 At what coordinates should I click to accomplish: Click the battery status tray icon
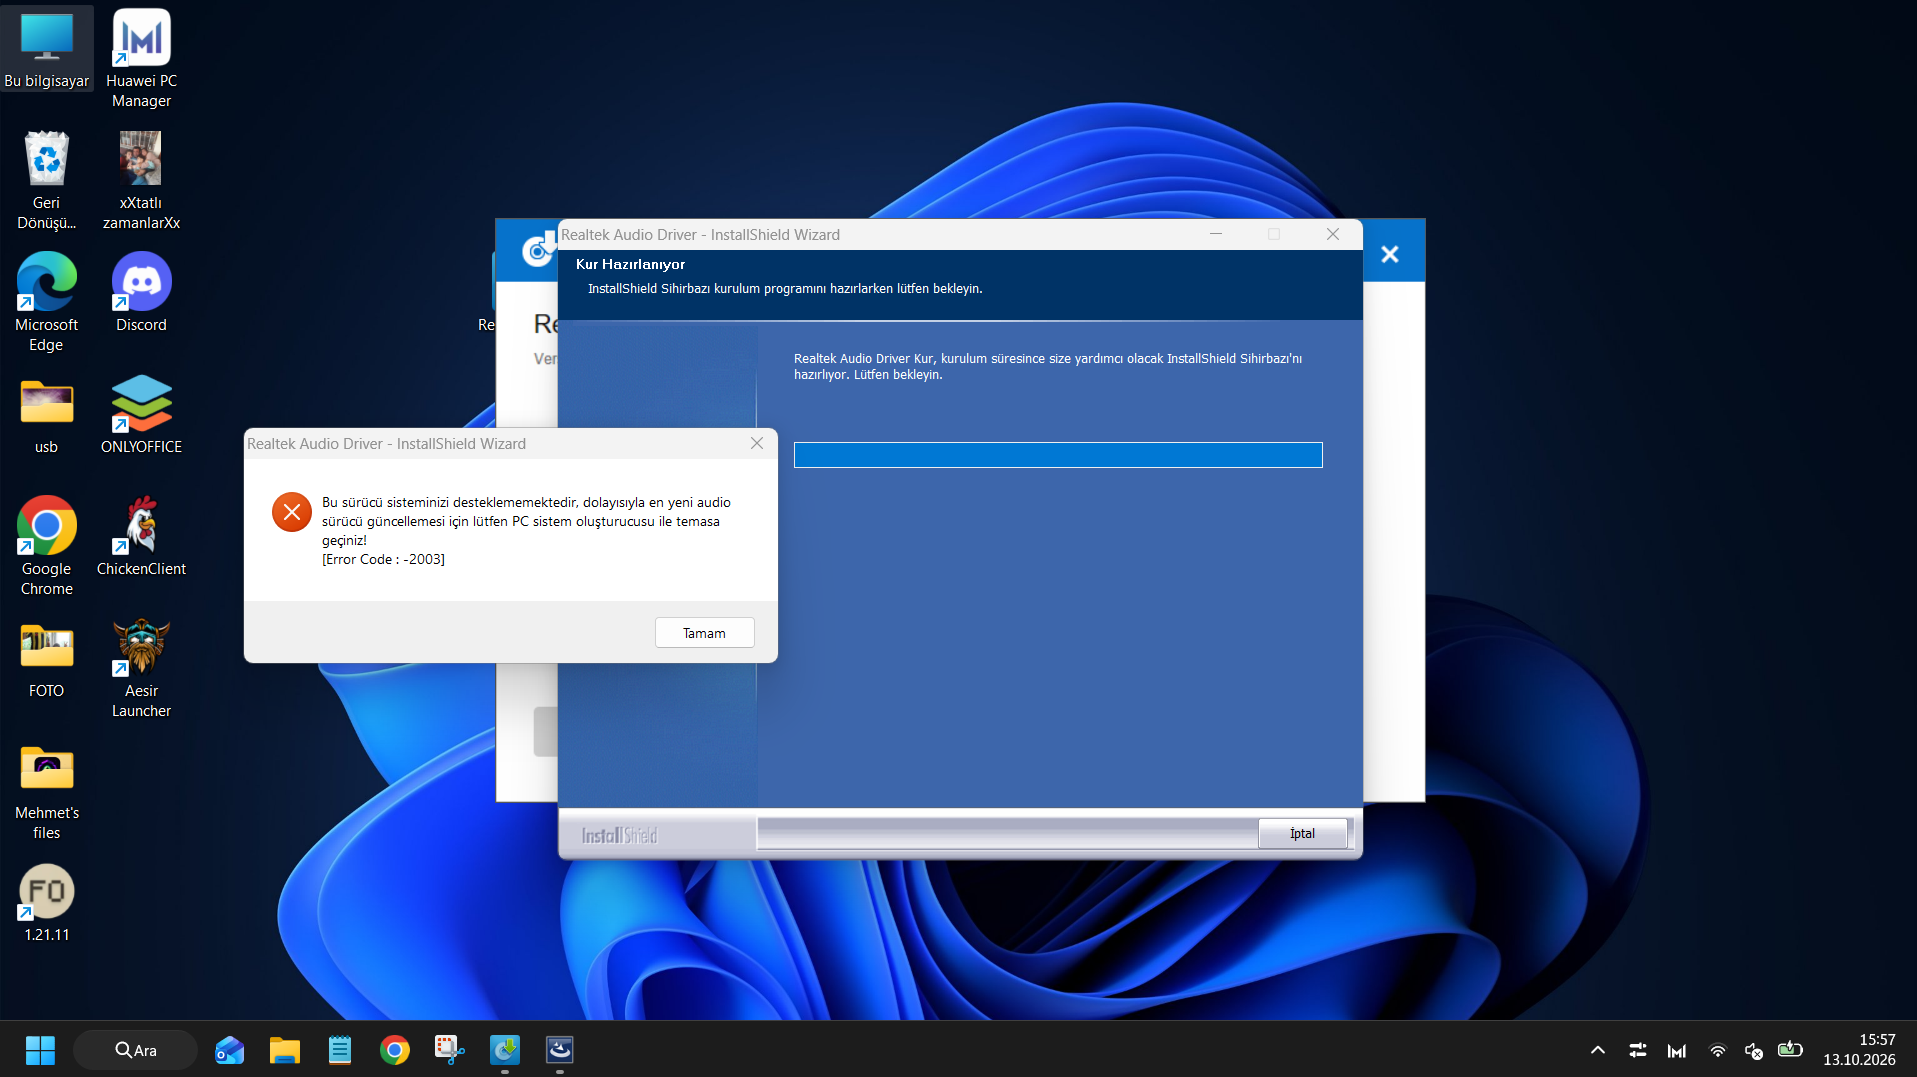(1790, 1050)
